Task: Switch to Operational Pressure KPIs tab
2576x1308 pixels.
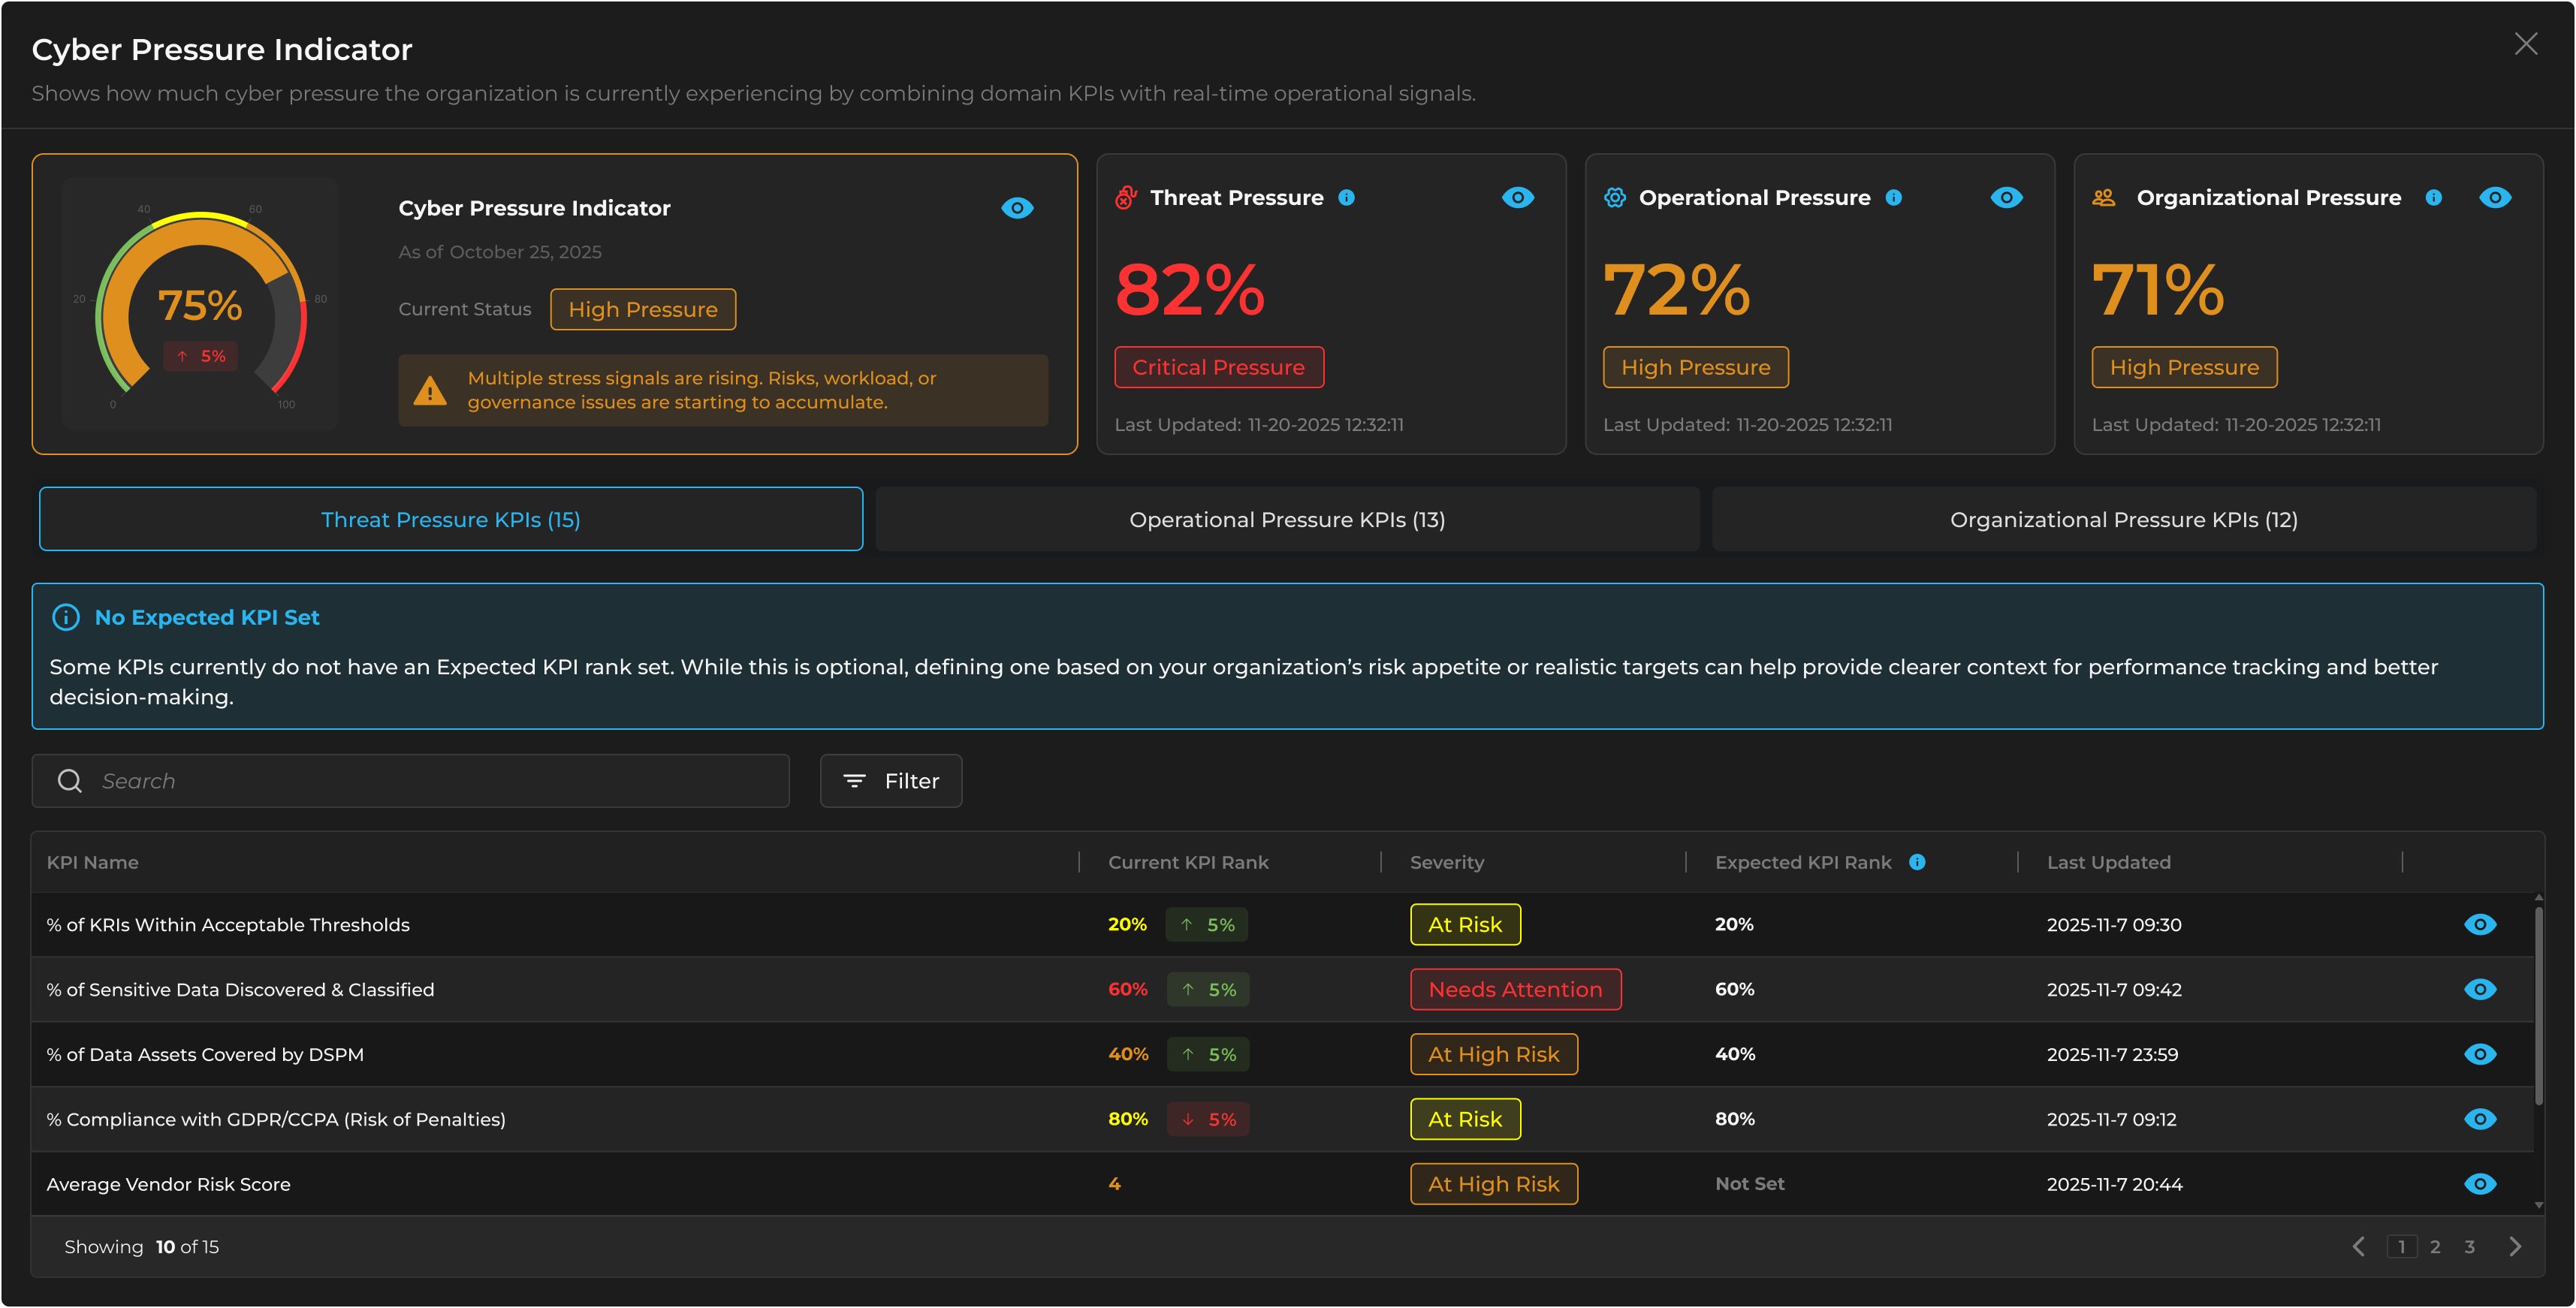Action: click(1287, 520)
